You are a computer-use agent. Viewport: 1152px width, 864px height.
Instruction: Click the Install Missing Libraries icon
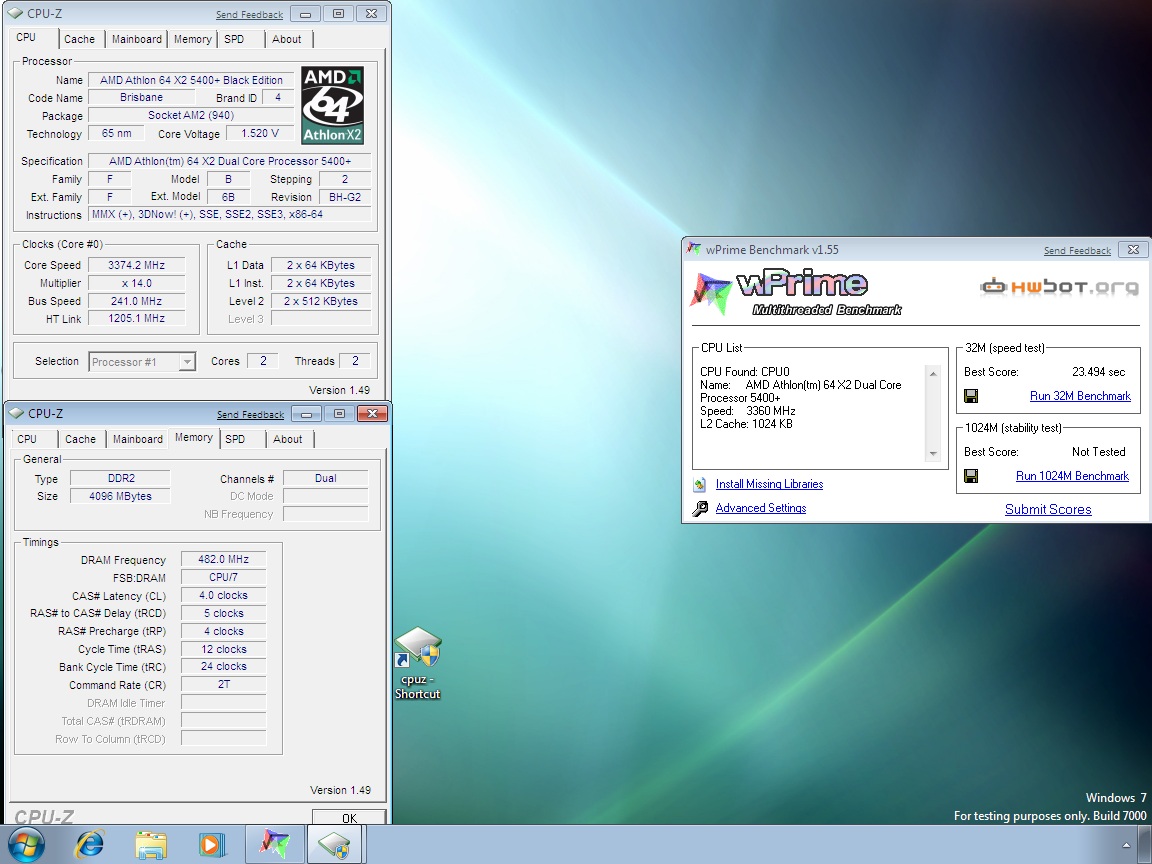pos(700,484)
